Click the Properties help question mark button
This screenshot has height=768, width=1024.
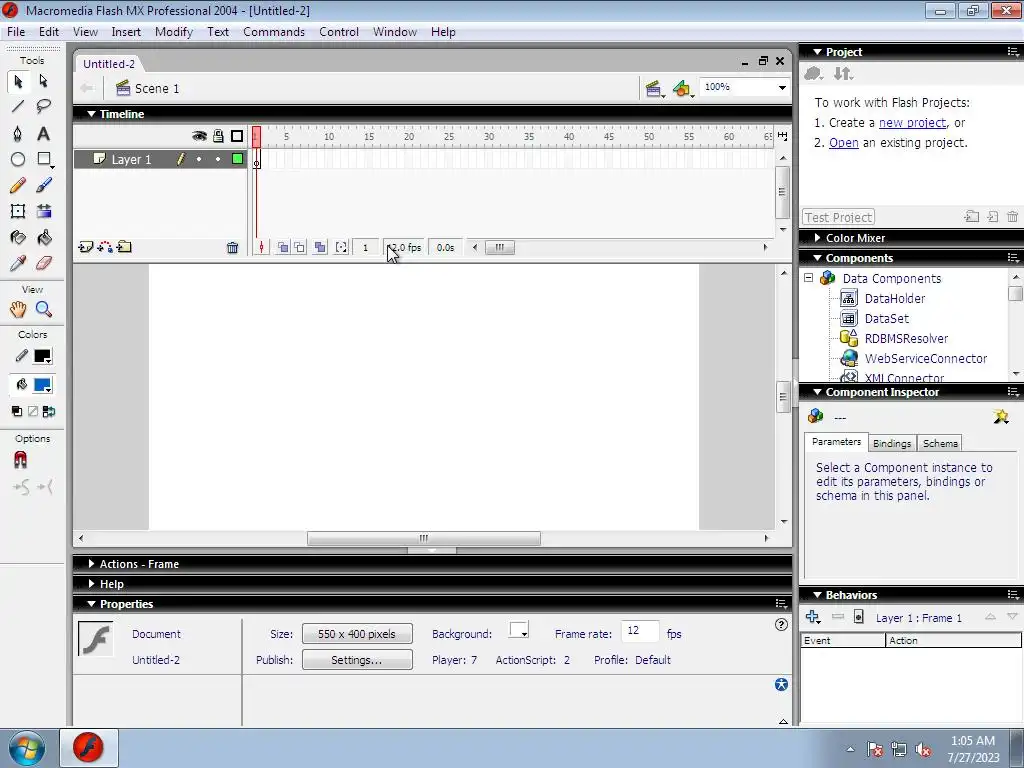pyautogui.click(x=781, y=625)
